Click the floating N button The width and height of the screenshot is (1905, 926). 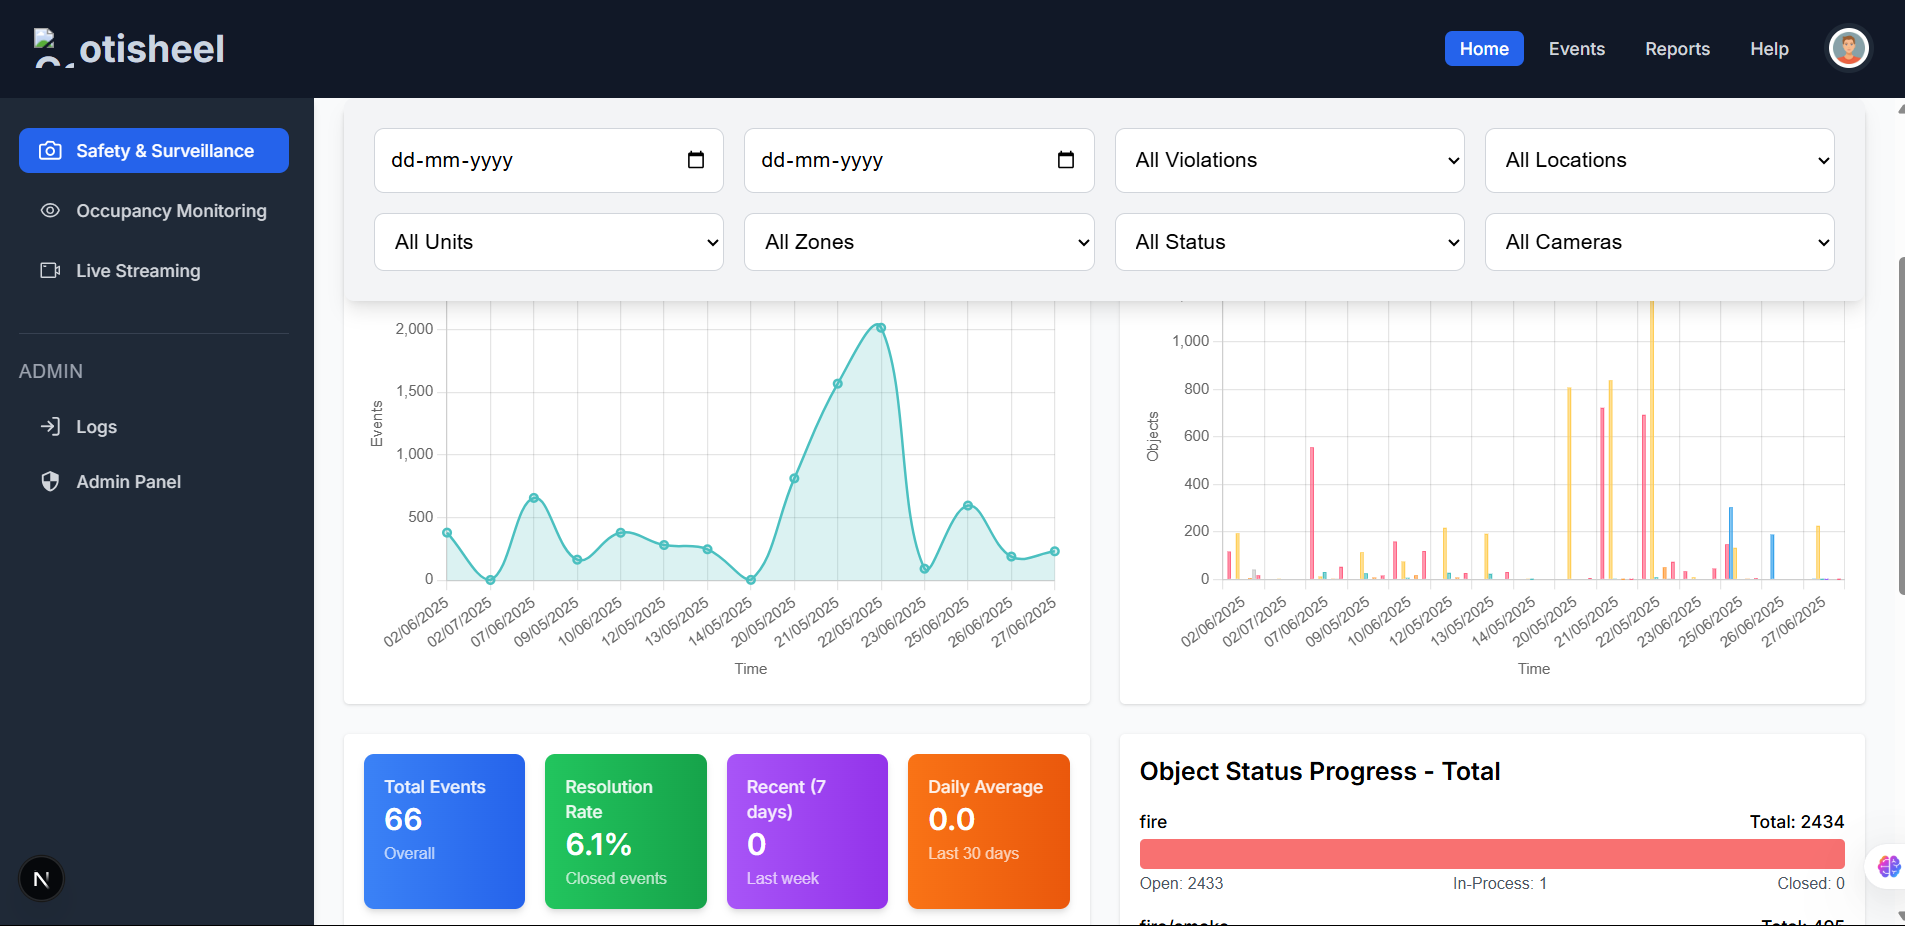40,878
